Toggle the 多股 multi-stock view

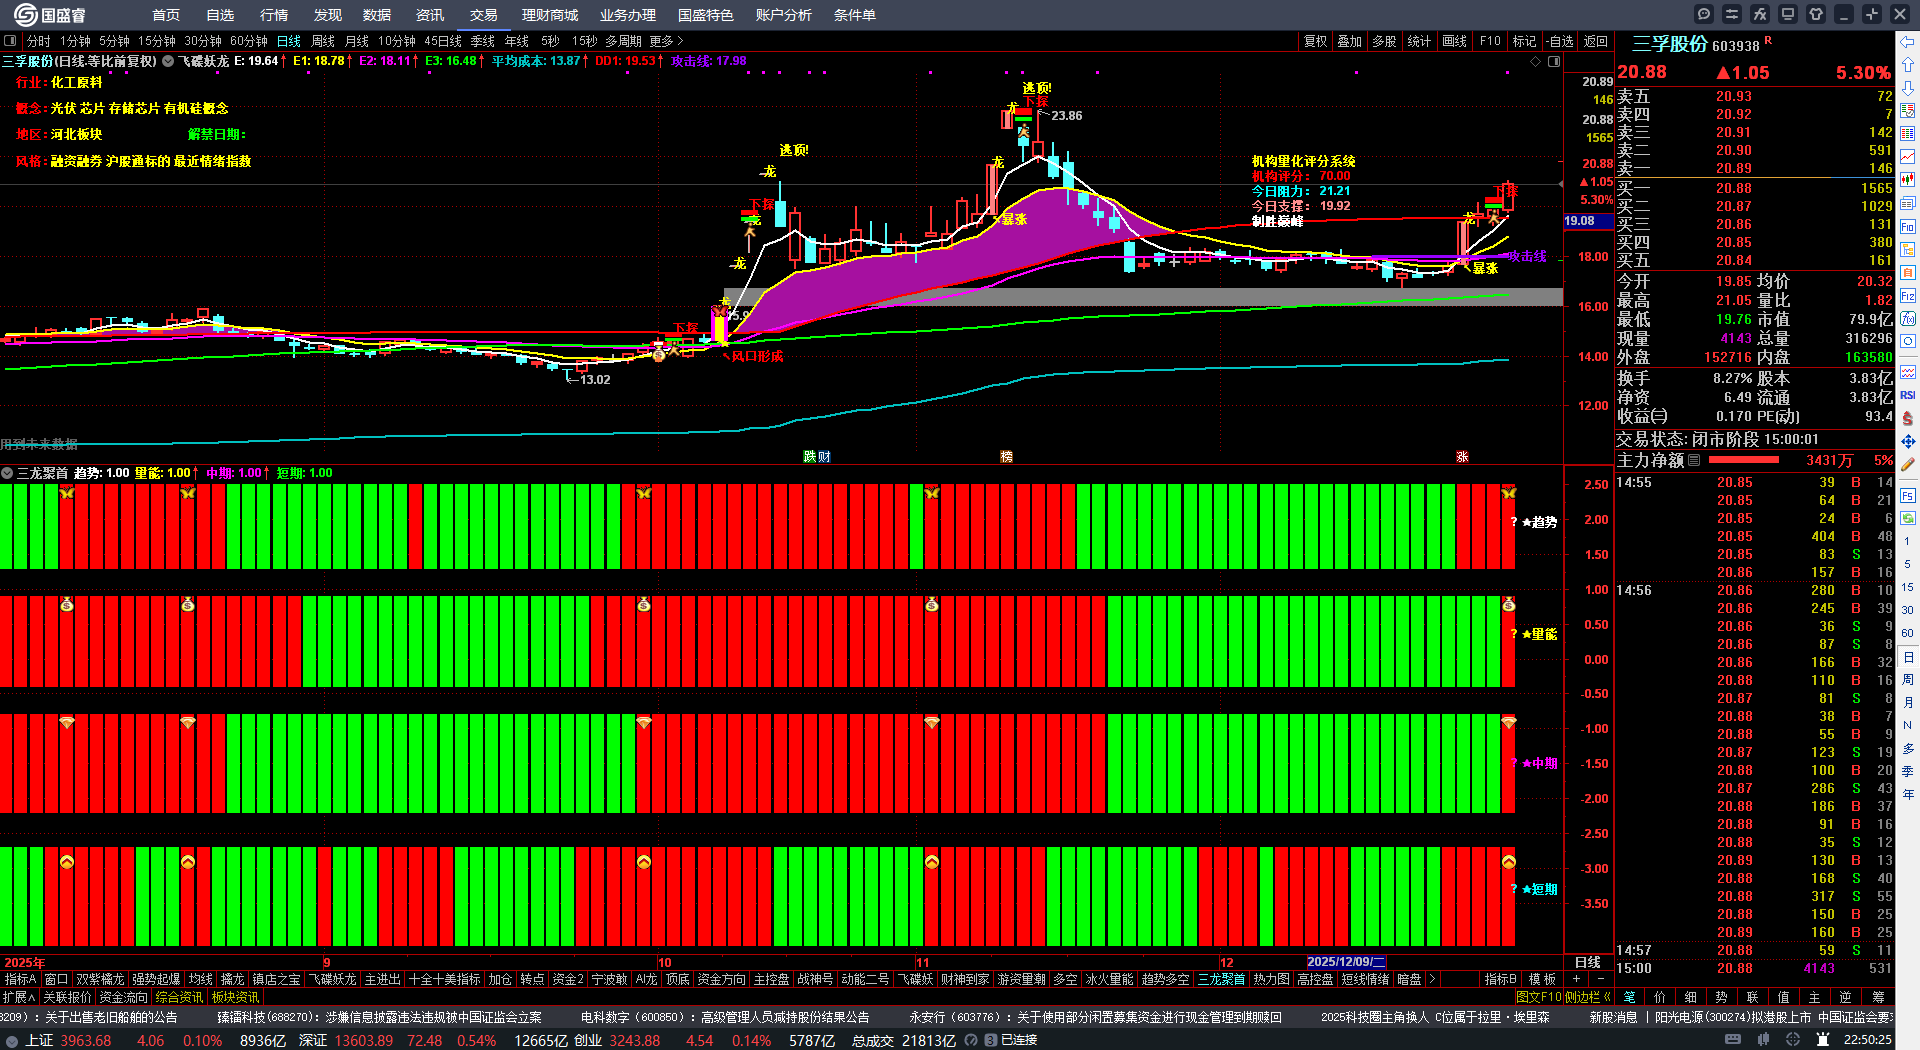click(1384, 41)
